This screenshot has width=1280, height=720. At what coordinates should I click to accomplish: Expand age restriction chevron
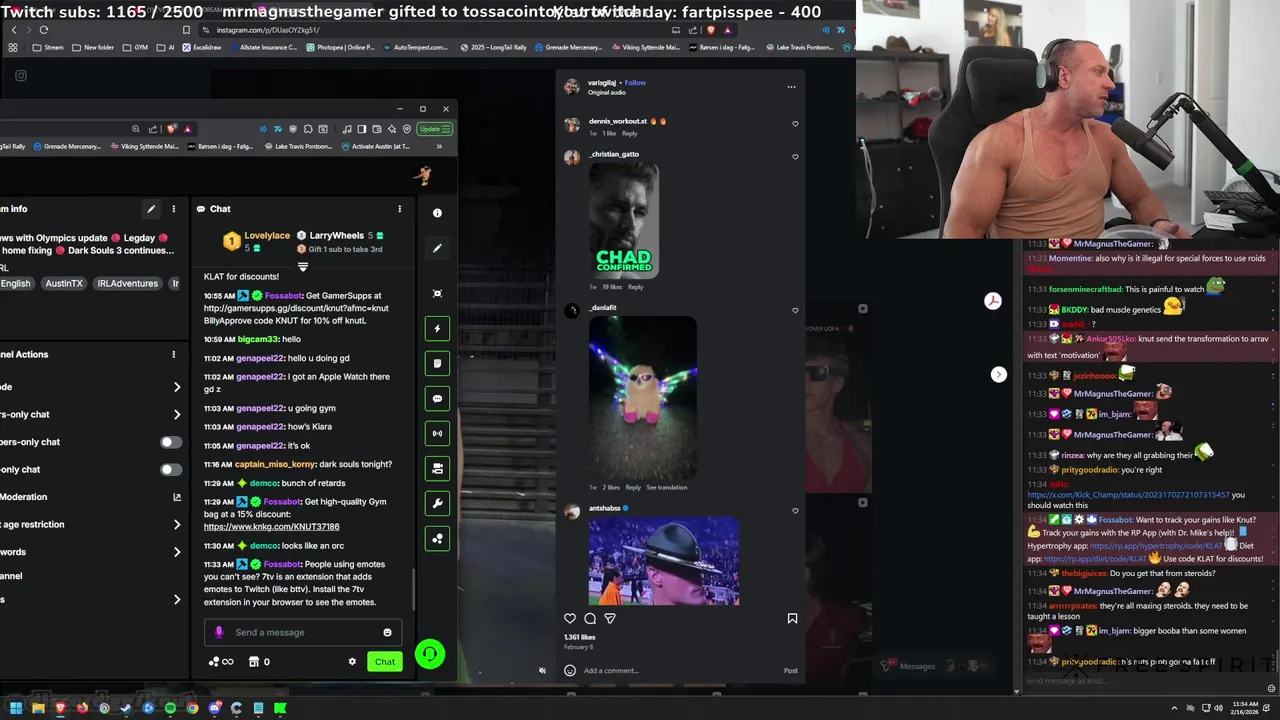(x=177, y=524)
